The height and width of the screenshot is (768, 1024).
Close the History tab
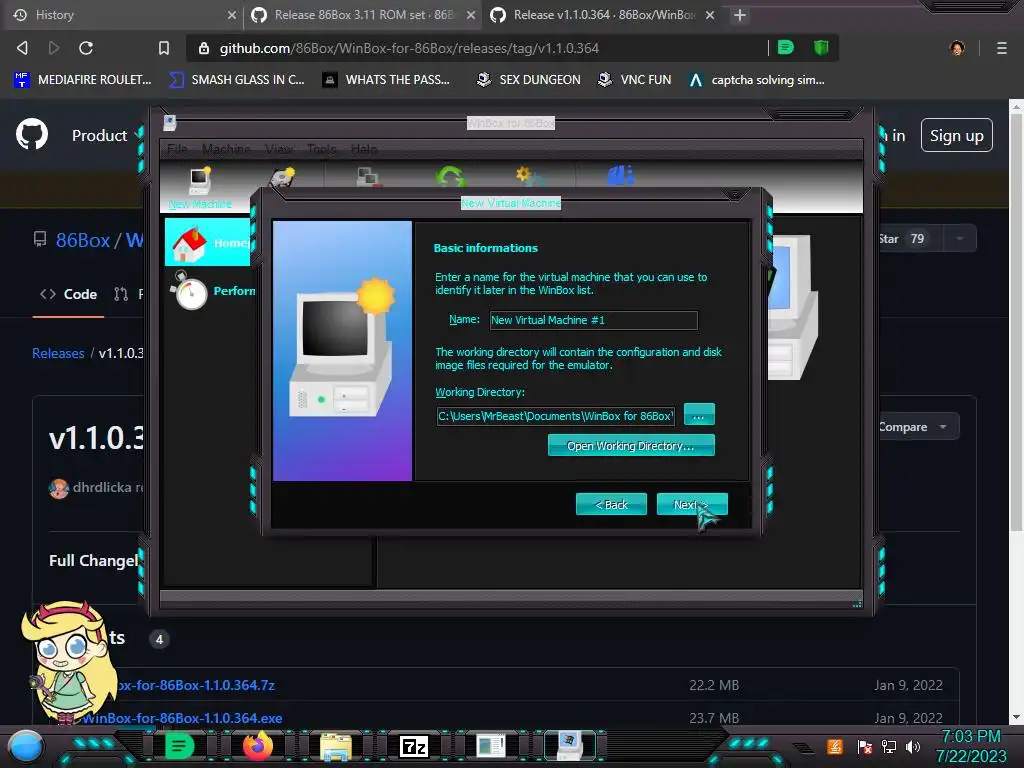(x=232, y=15)
